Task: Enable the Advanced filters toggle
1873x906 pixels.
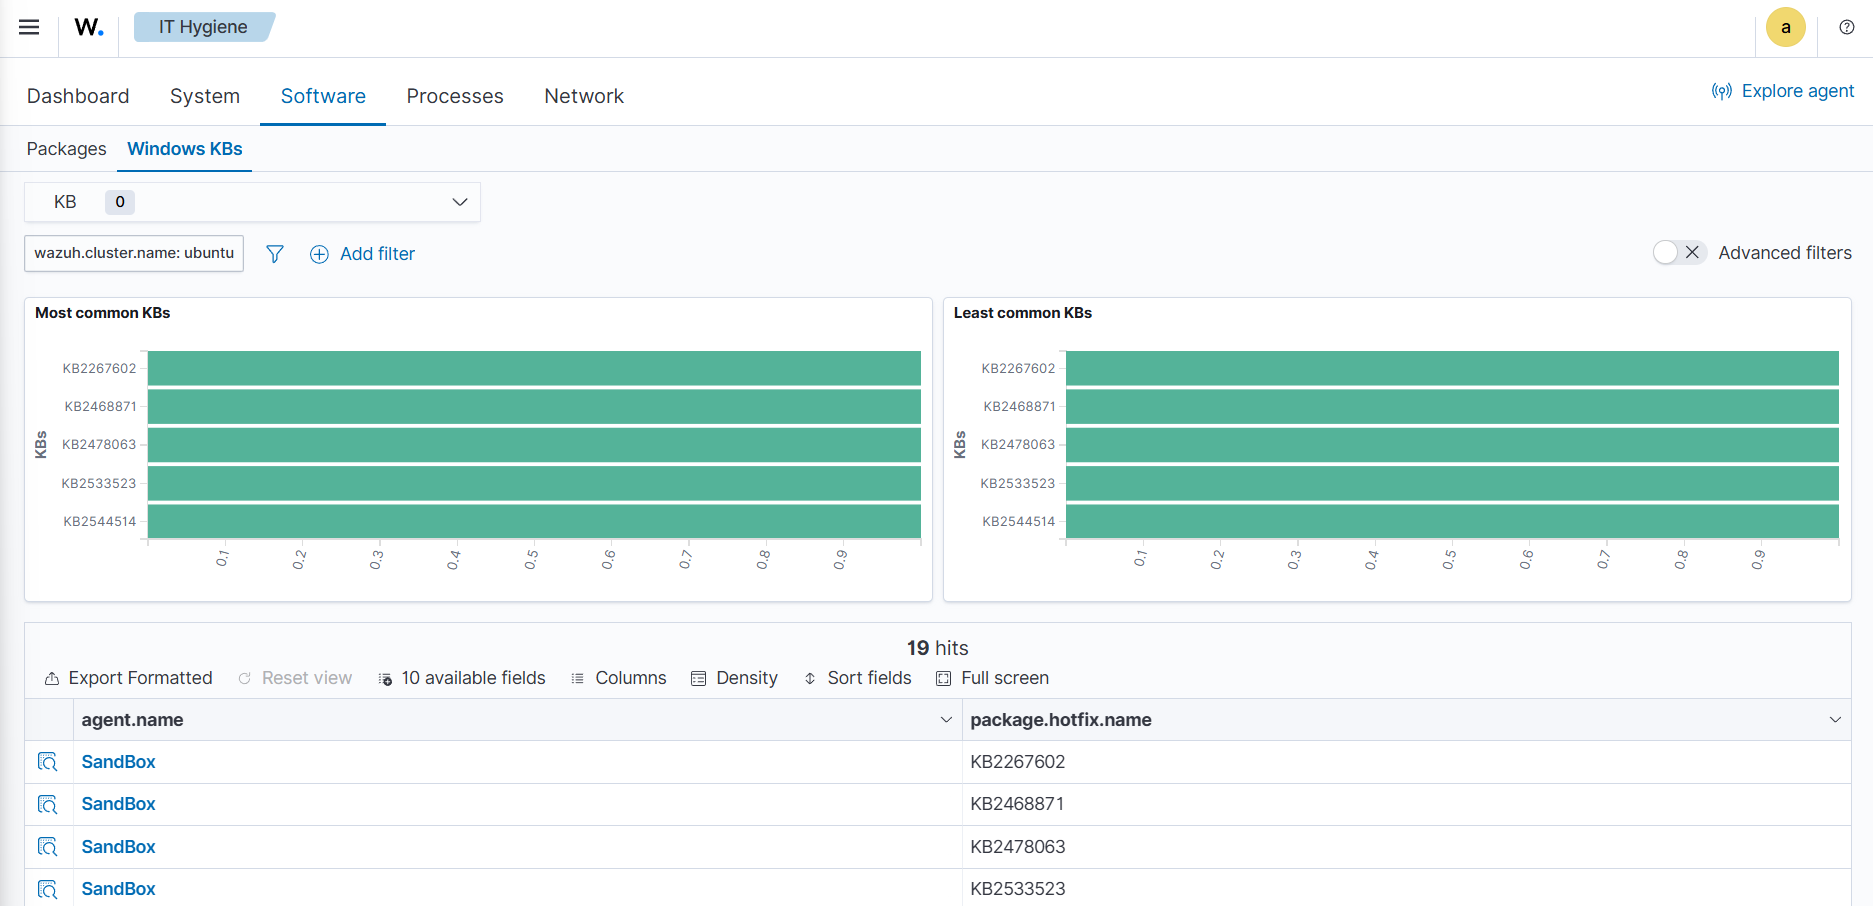Action: (x=1668, y=253)
